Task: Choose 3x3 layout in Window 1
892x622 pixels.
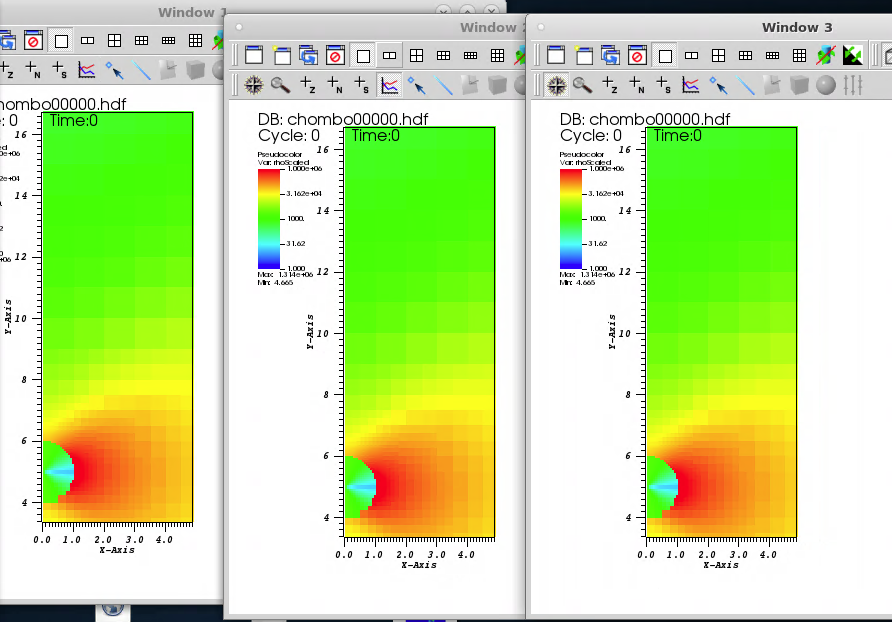Action: 195,40
